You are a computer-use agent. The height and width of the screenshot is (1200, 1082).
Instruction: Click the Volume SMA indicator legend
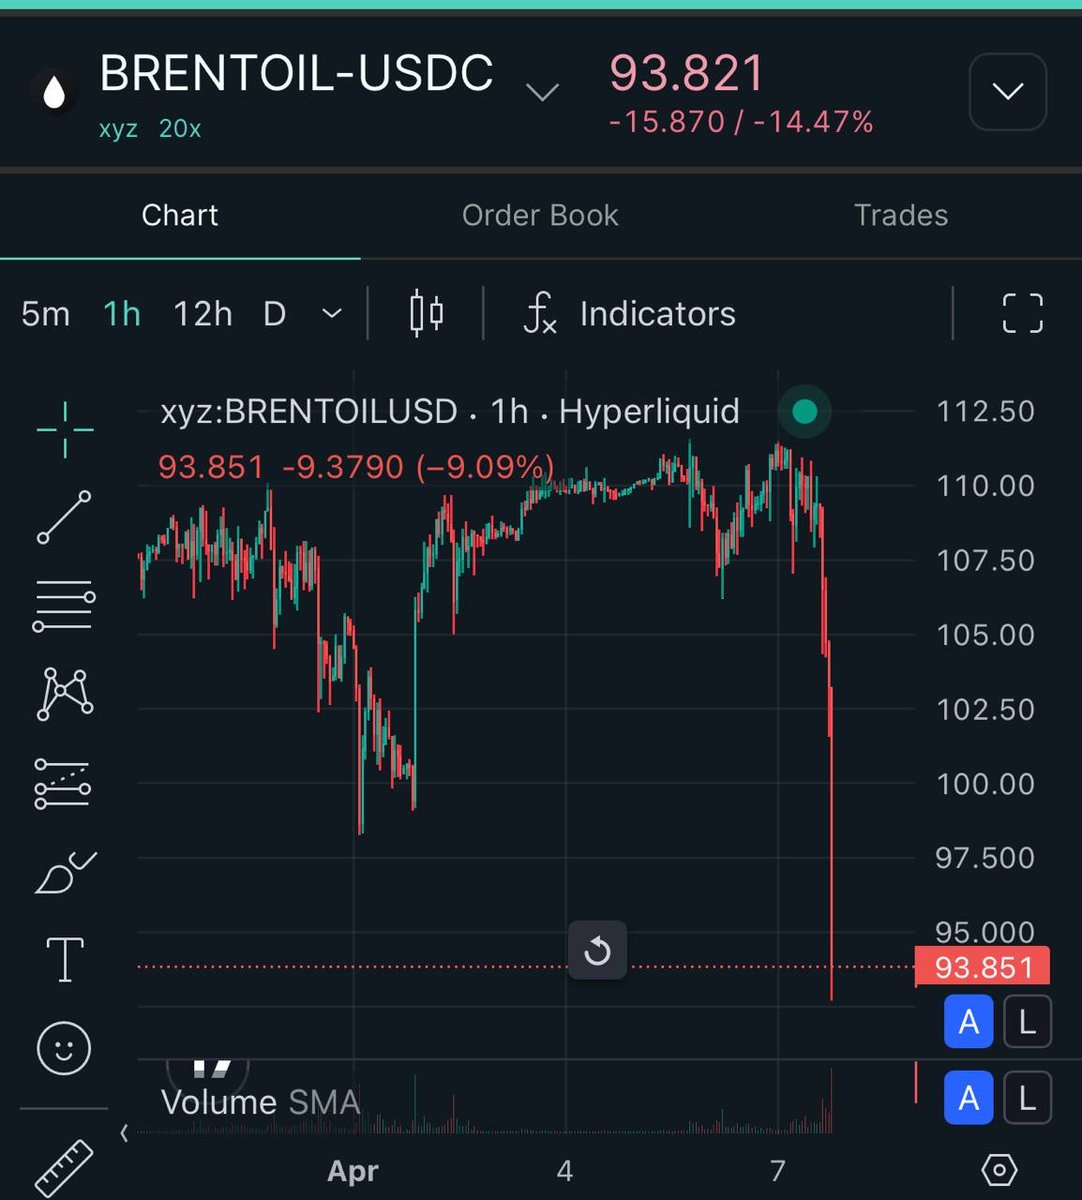[260, 1102]
